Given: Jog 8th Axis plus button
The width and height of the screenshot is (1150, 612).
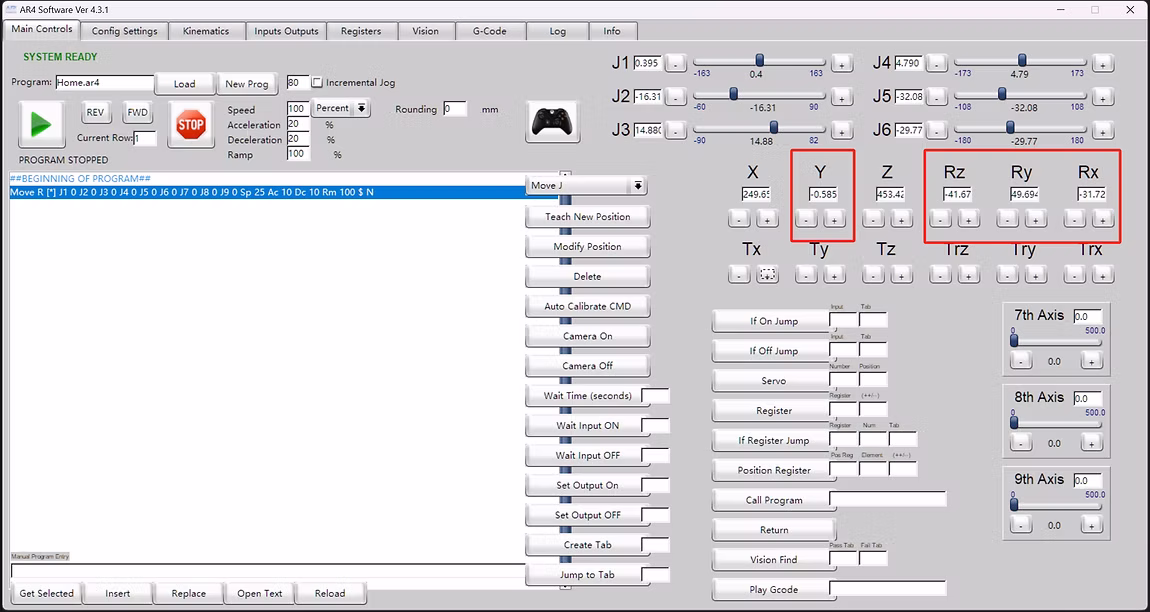Looking at the screenshot, I should tap(1091, 443).
